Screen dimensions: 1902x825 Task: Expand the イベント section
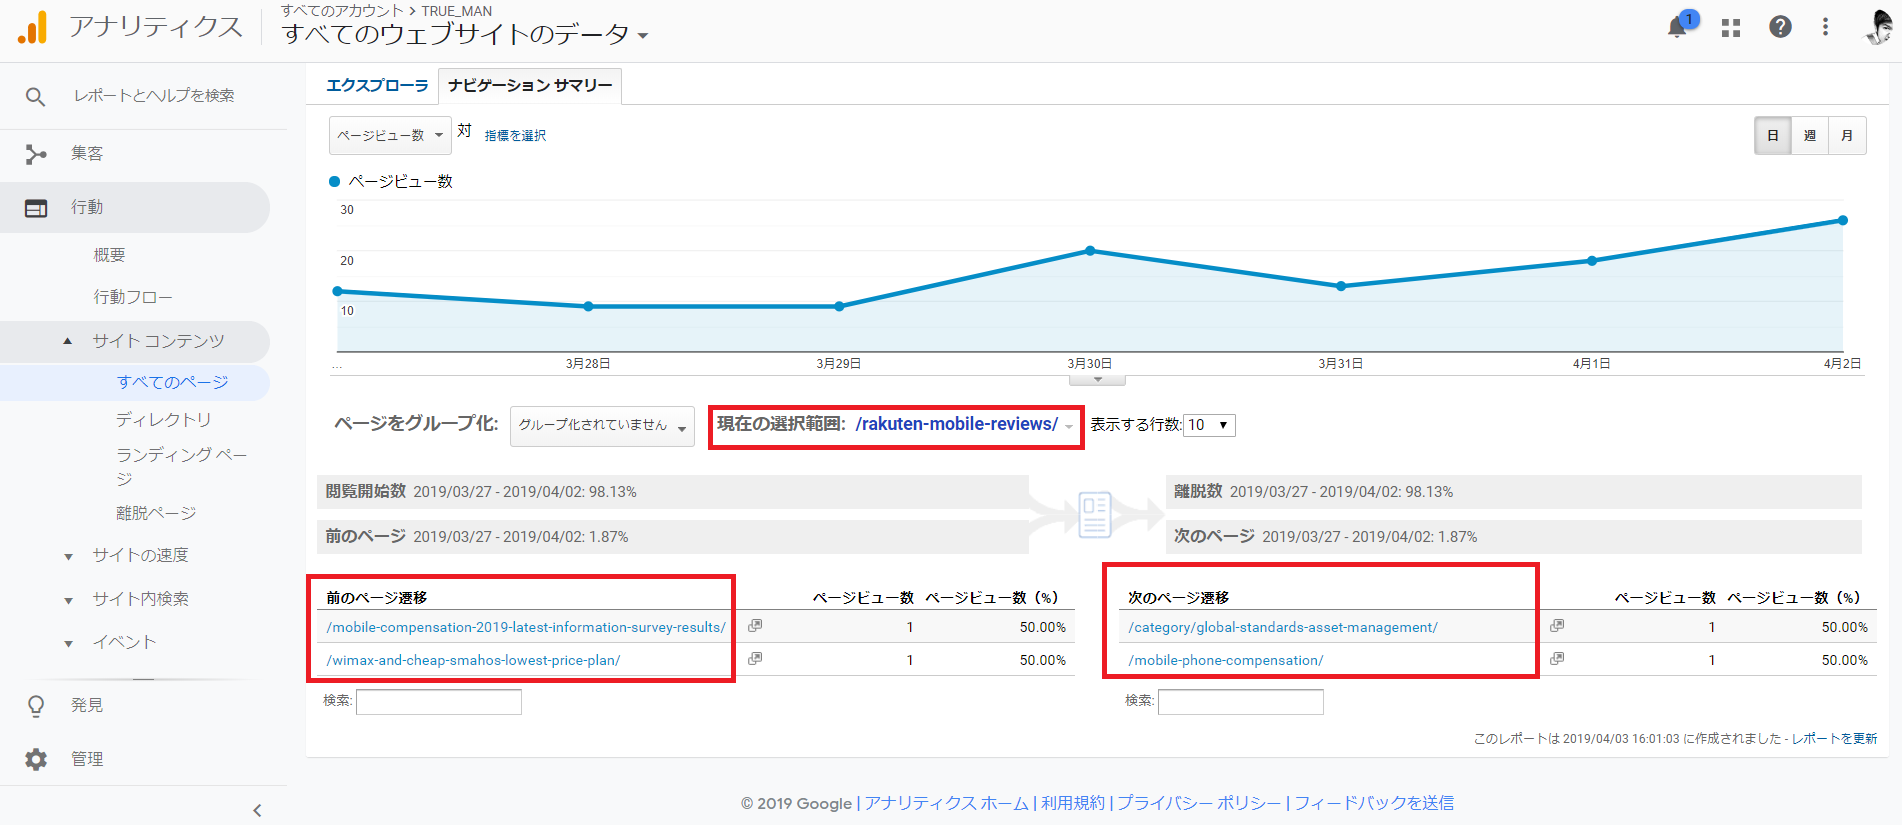coord(68,644)
